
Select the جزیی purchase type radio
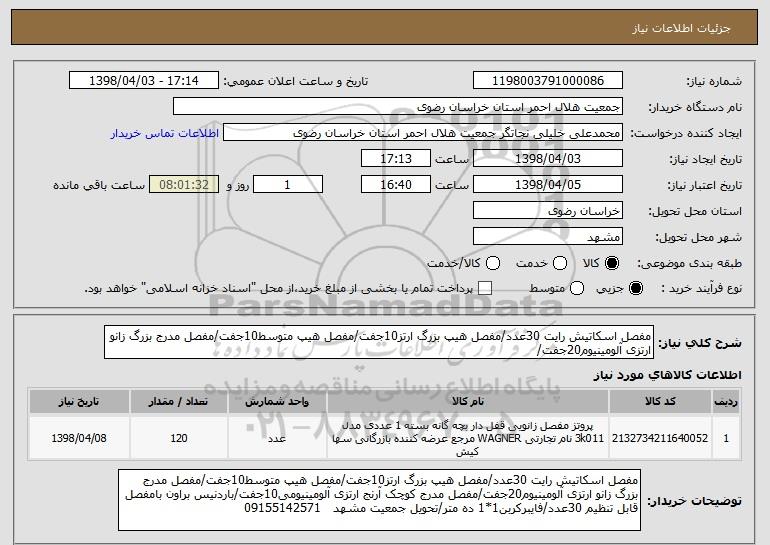tap(635, 288)
